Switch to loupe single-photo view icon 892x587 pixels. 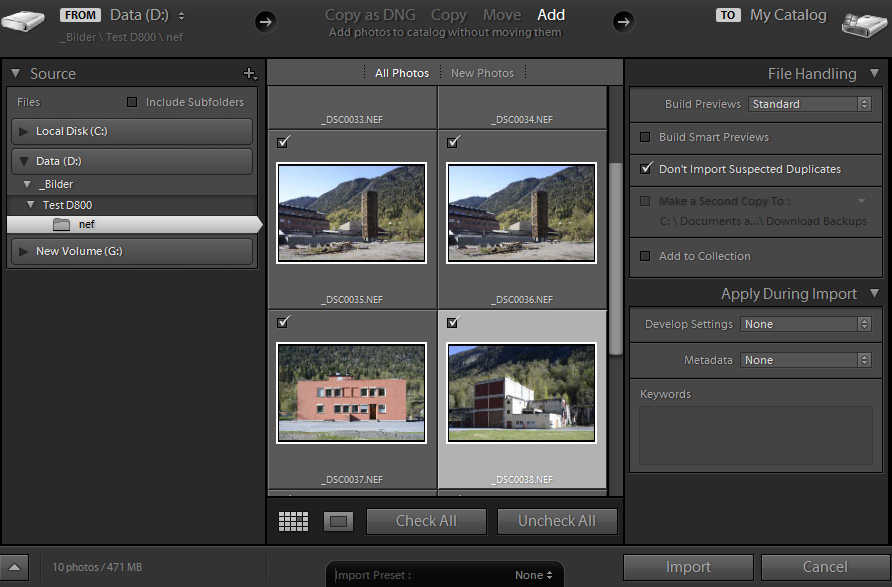(338, 521)
